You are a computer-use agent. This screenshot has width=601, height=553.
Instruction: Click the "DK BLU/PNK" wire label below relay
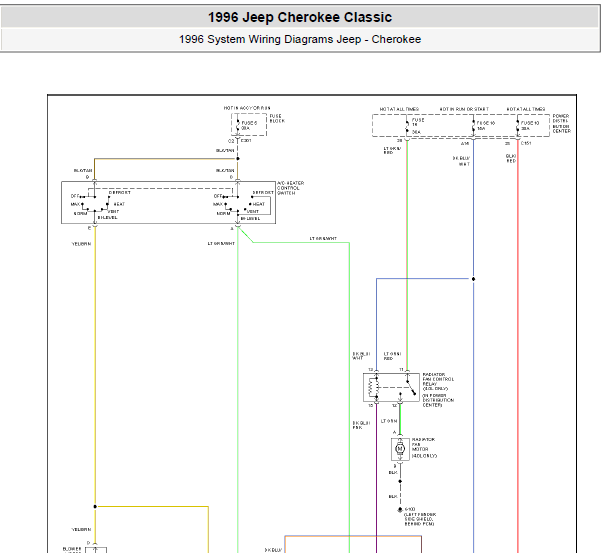(361, 425)
